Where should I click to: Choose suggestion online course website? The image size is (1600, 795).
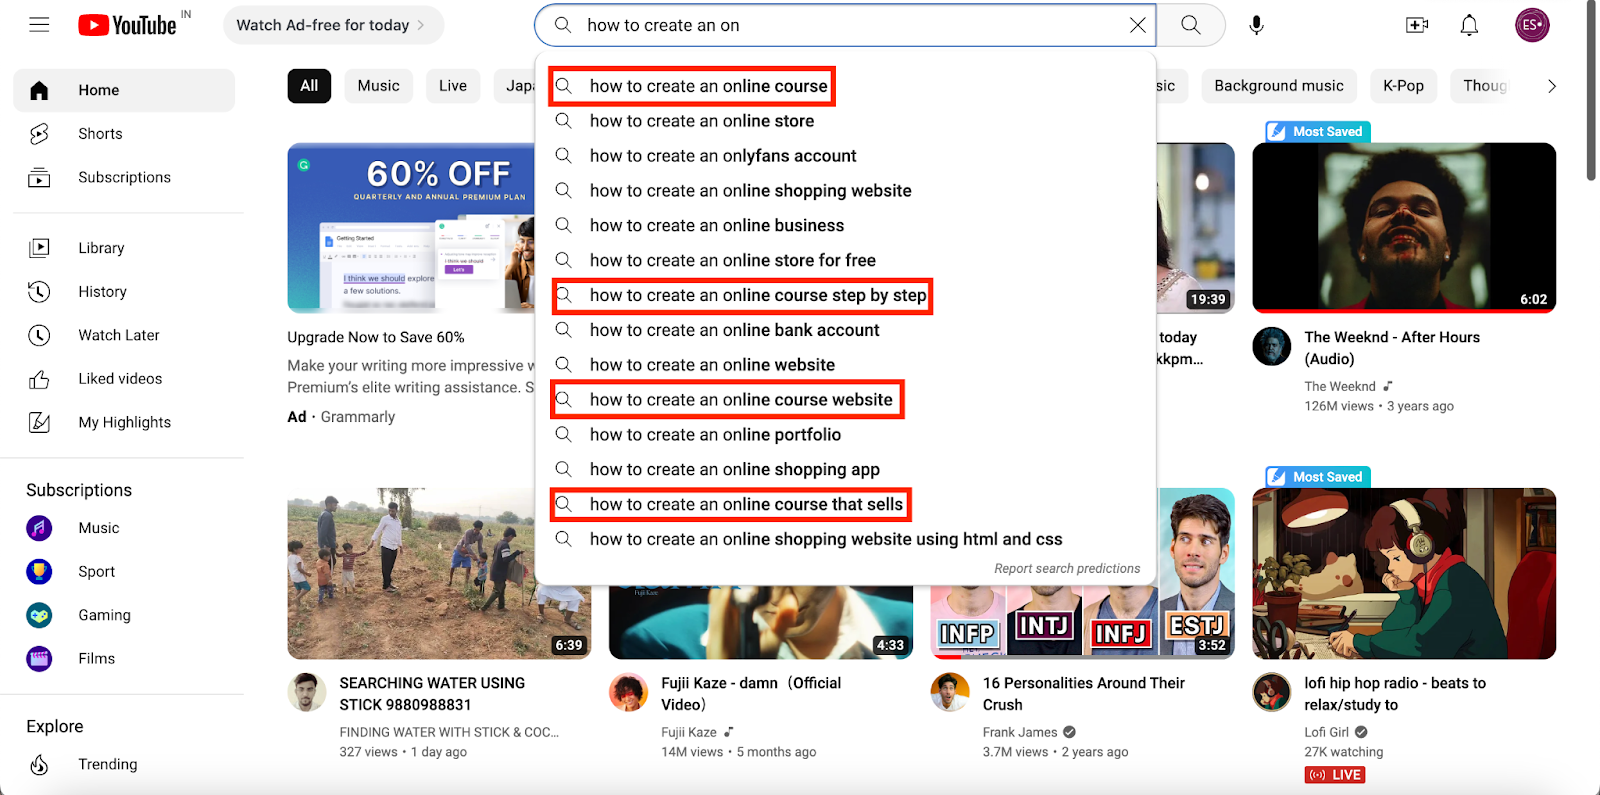coord(845,400)
